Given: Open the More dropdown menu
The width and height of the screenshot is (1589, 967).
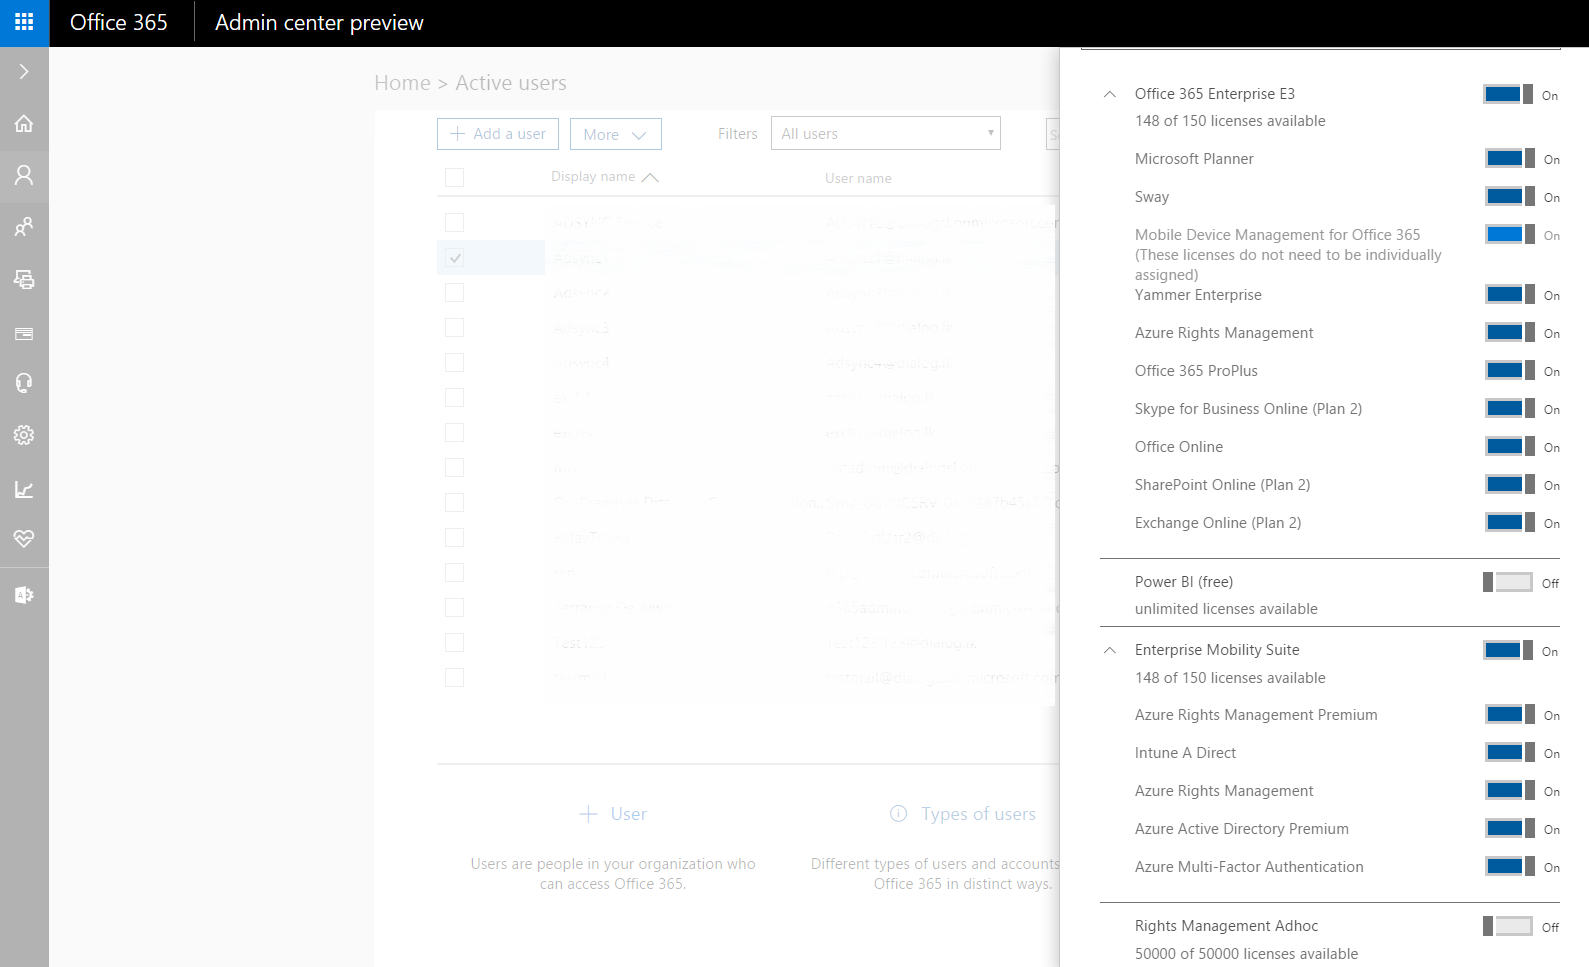Looking at the screenshot, I should 616,134.
